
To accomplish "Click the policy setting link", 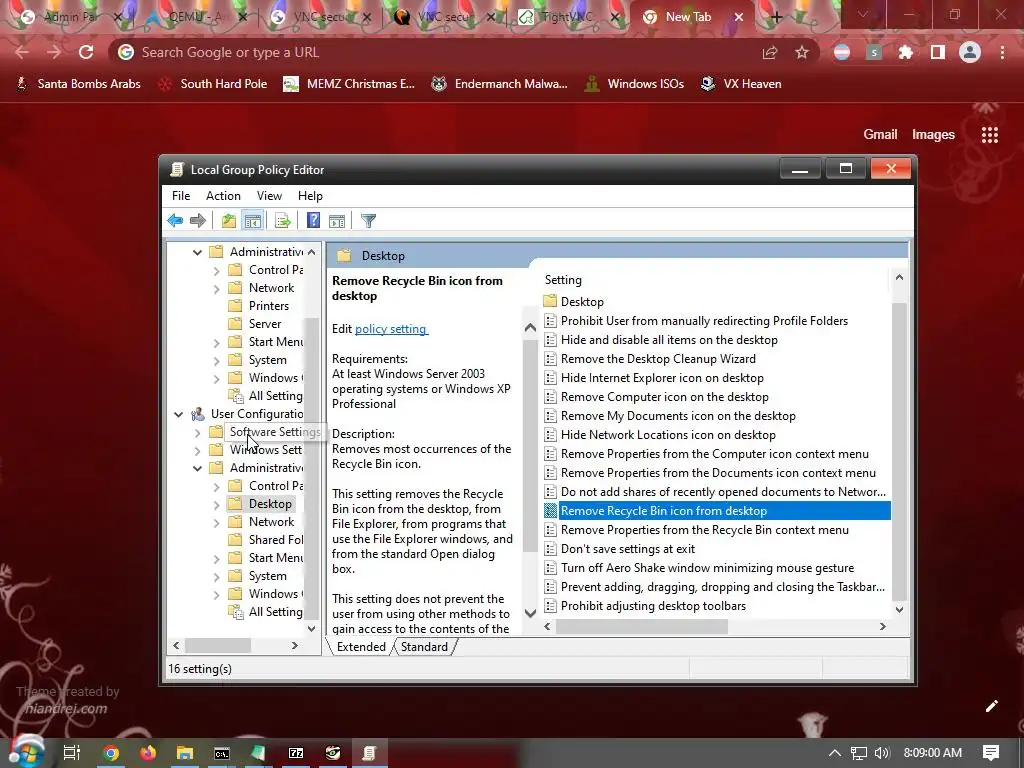I will click(391, 329).
